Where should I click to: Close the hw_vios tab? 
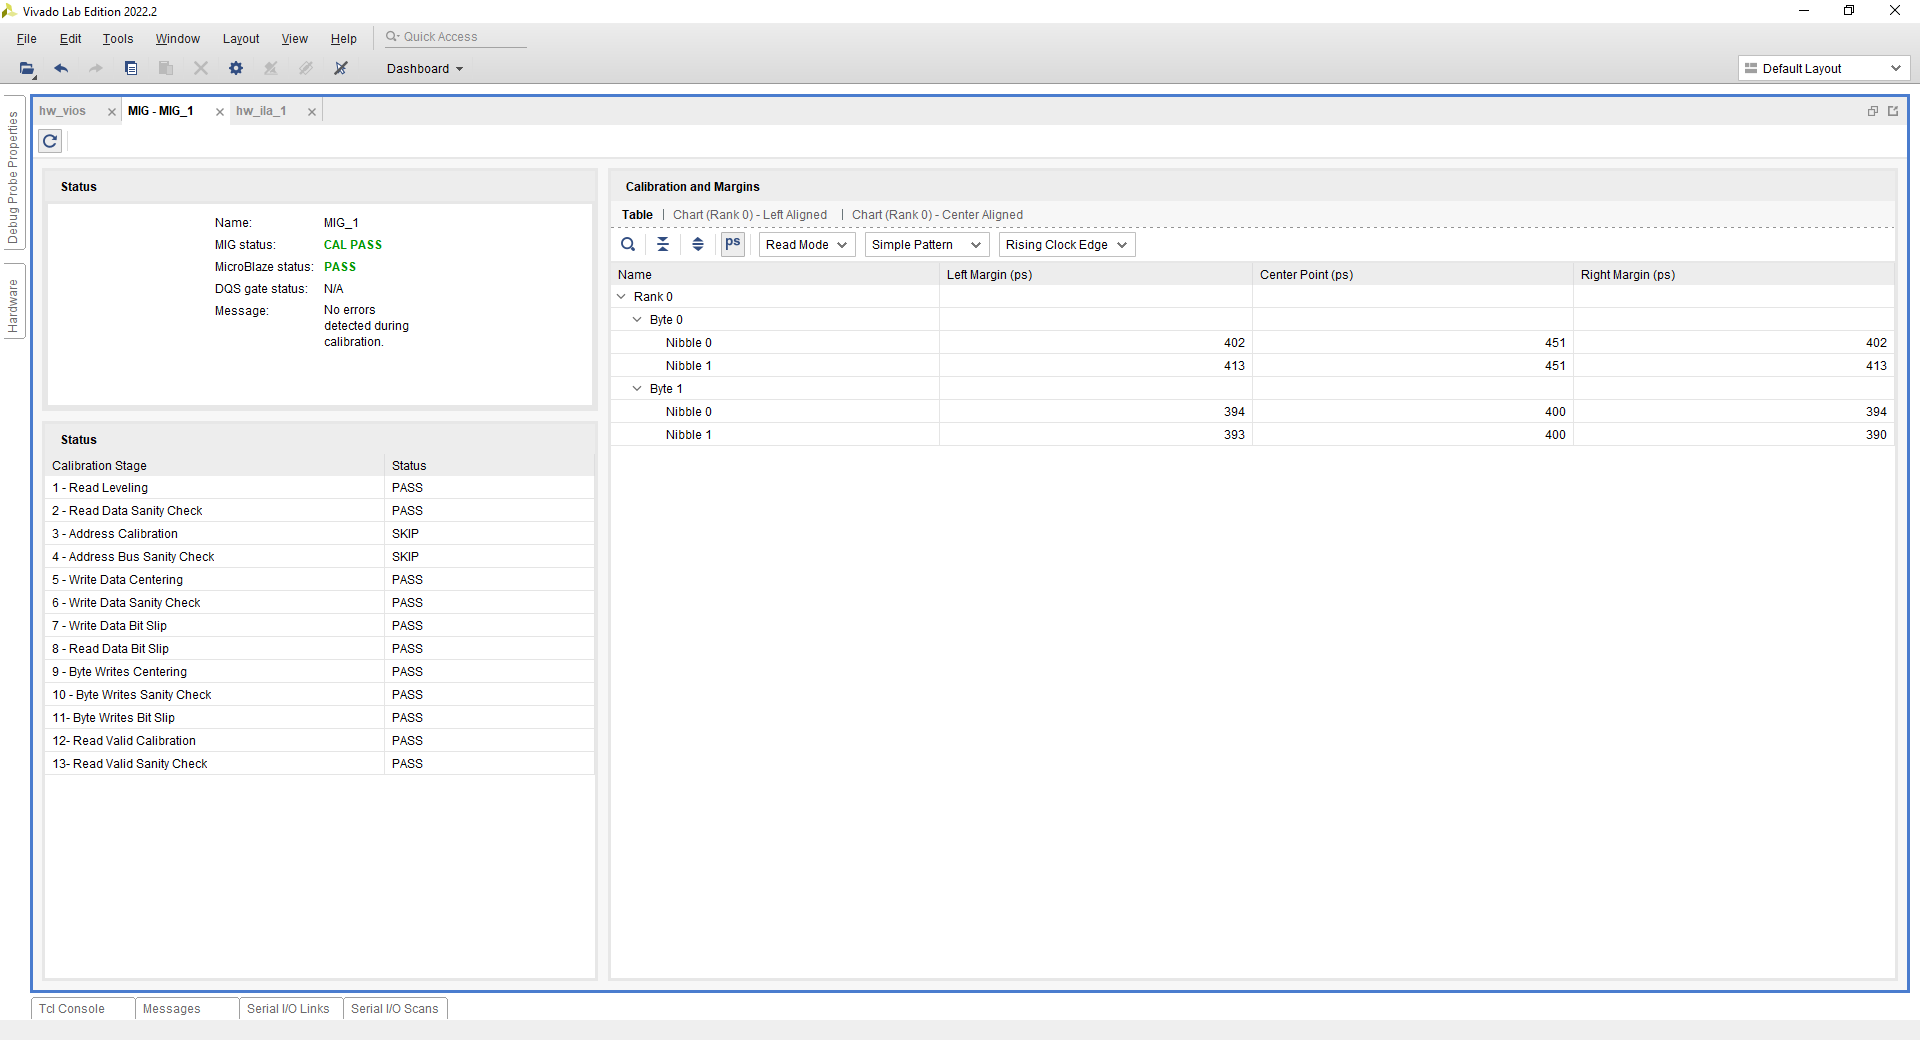pyautogui.click(x=112, y=112)
